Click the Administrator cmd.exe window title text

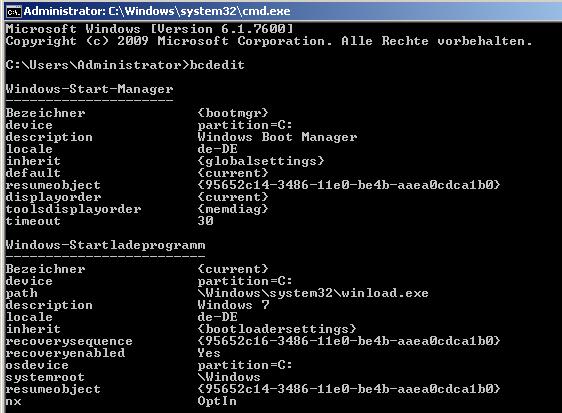click(157, 11)
